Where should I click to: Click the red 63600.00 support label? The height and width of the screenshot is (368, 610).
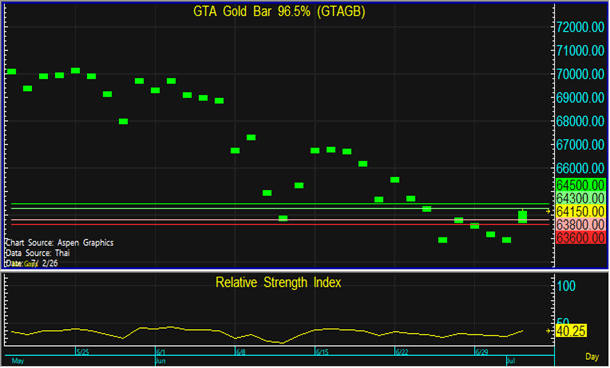pos(580,238)
